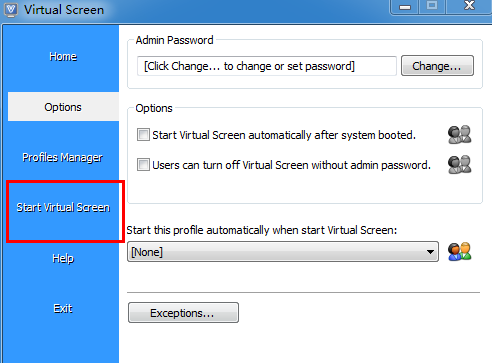Click the Virtual Screen app icon in title bar

[x=11, y=10]
